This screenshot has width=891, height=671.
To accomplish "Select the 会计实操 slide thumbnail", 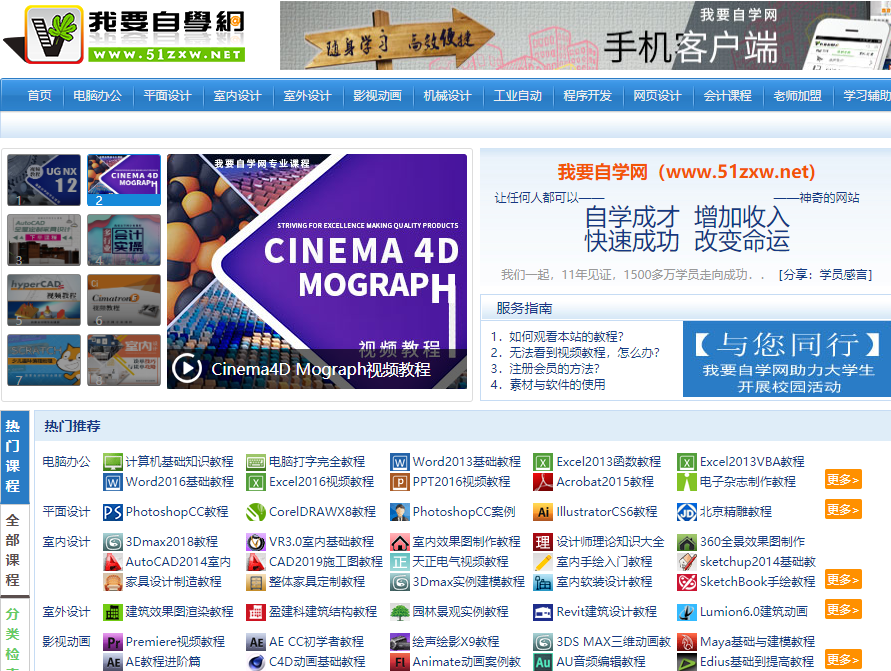I will tap(124, 240).
